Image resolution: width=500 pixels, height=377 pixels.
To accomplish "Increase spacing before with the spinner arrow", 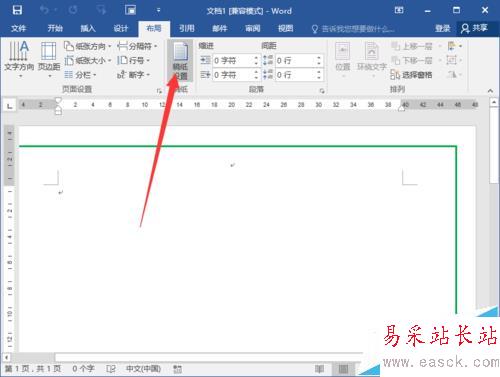I will pos(319,58).
